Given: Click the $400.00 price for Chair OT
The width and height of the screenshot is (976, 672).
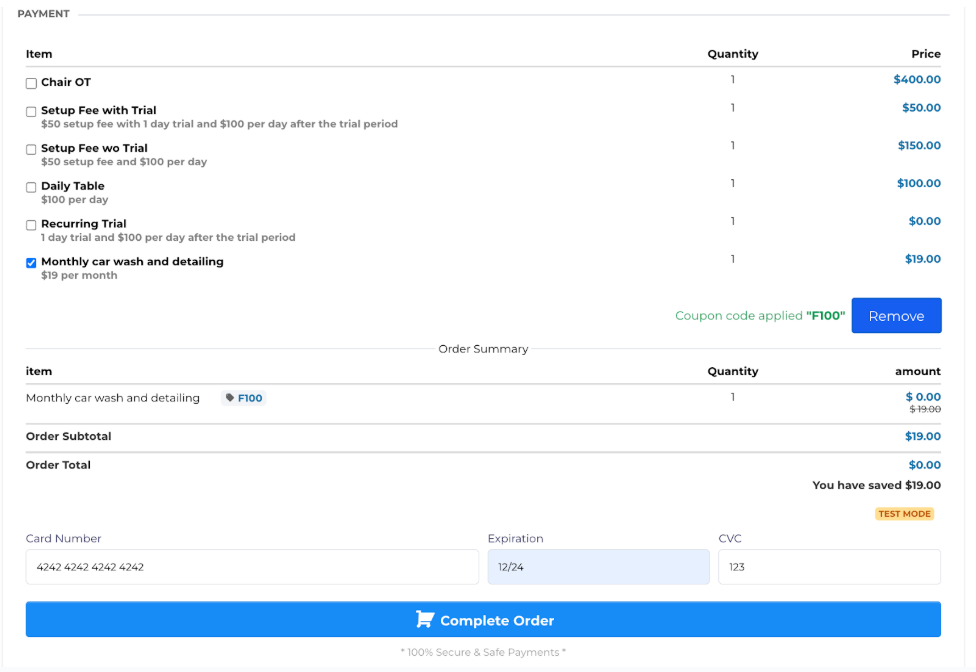Looking at the screenshot, I should pos(917,80).
